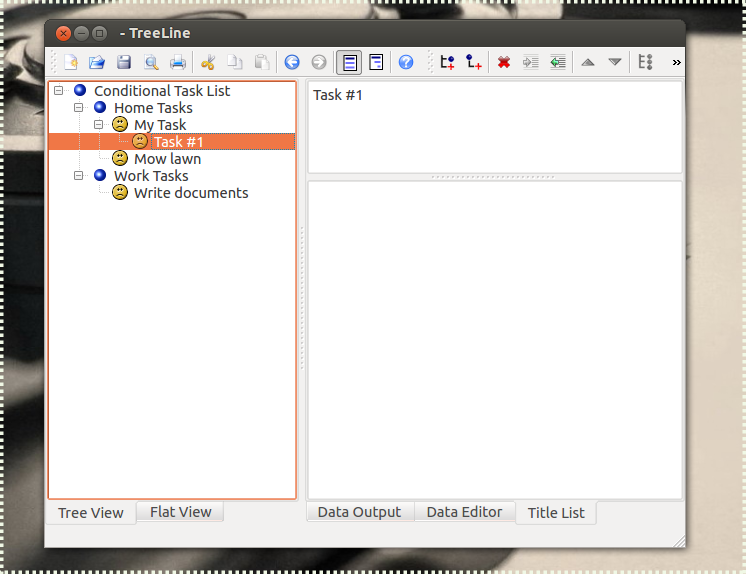Image resolution: width=746 pixels, height=574 pixels.
Task: Select the Mow lawn tree item
Action: [167, 158]
